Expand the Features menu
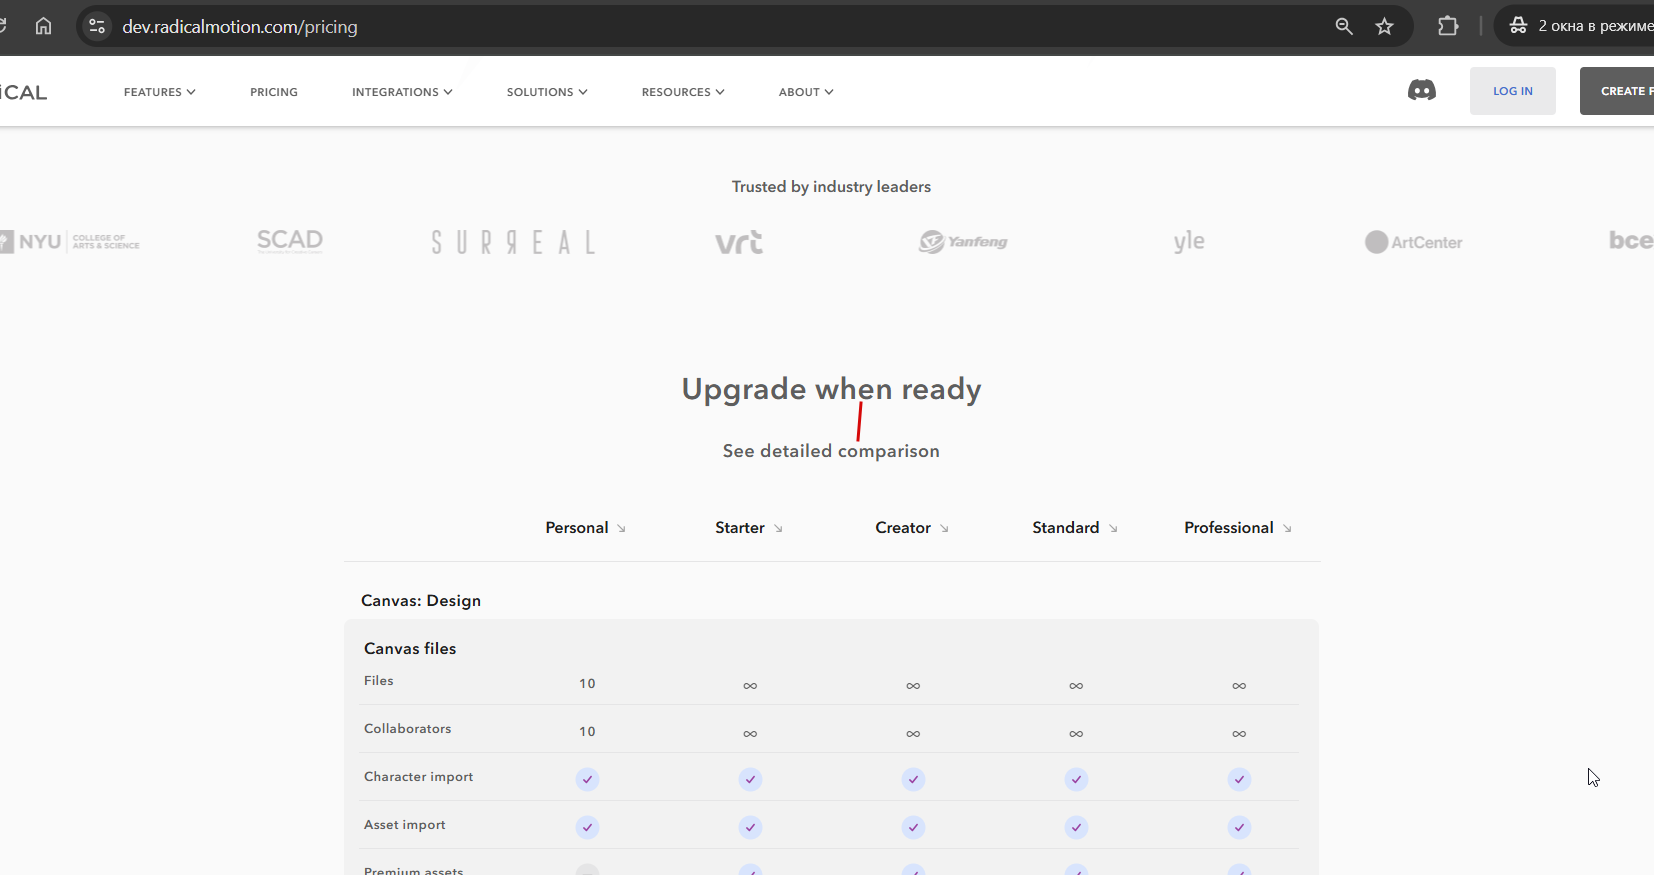Viewport: 1654px width, 875px height. (x=160, y=92)
